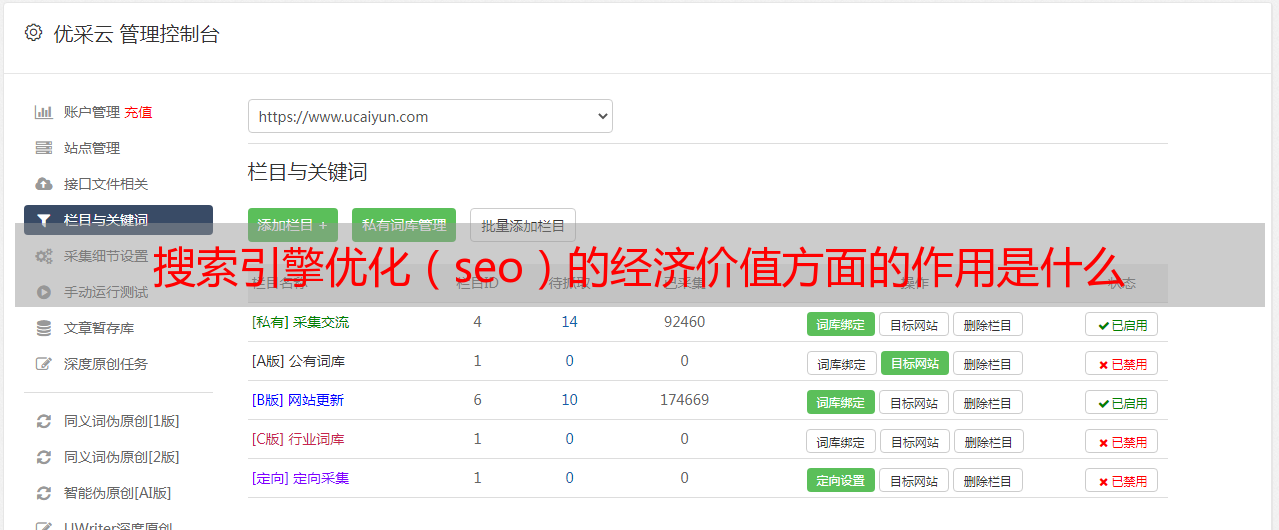Open 智能伪原创[AI版] in the sidebar

click(x=118, y=493)
